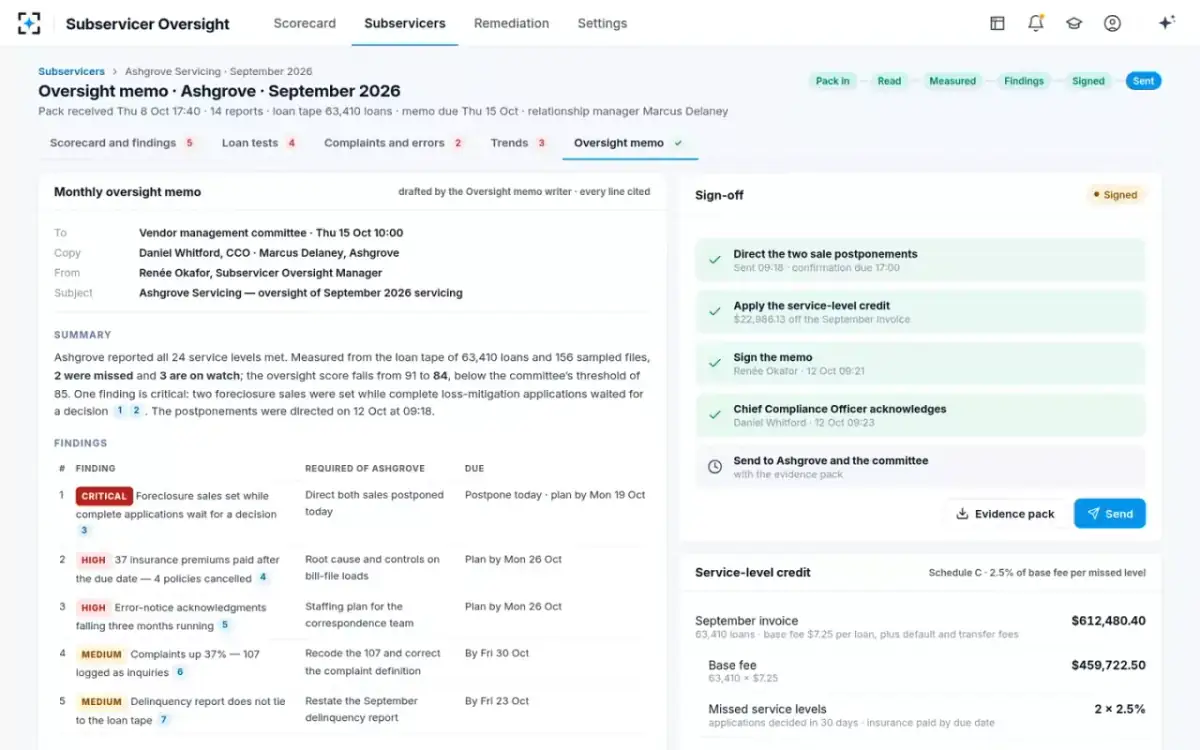This screenshot has width=1200, height=750.
Task: Open citation 1 in the summary
Action: (120, 411)
